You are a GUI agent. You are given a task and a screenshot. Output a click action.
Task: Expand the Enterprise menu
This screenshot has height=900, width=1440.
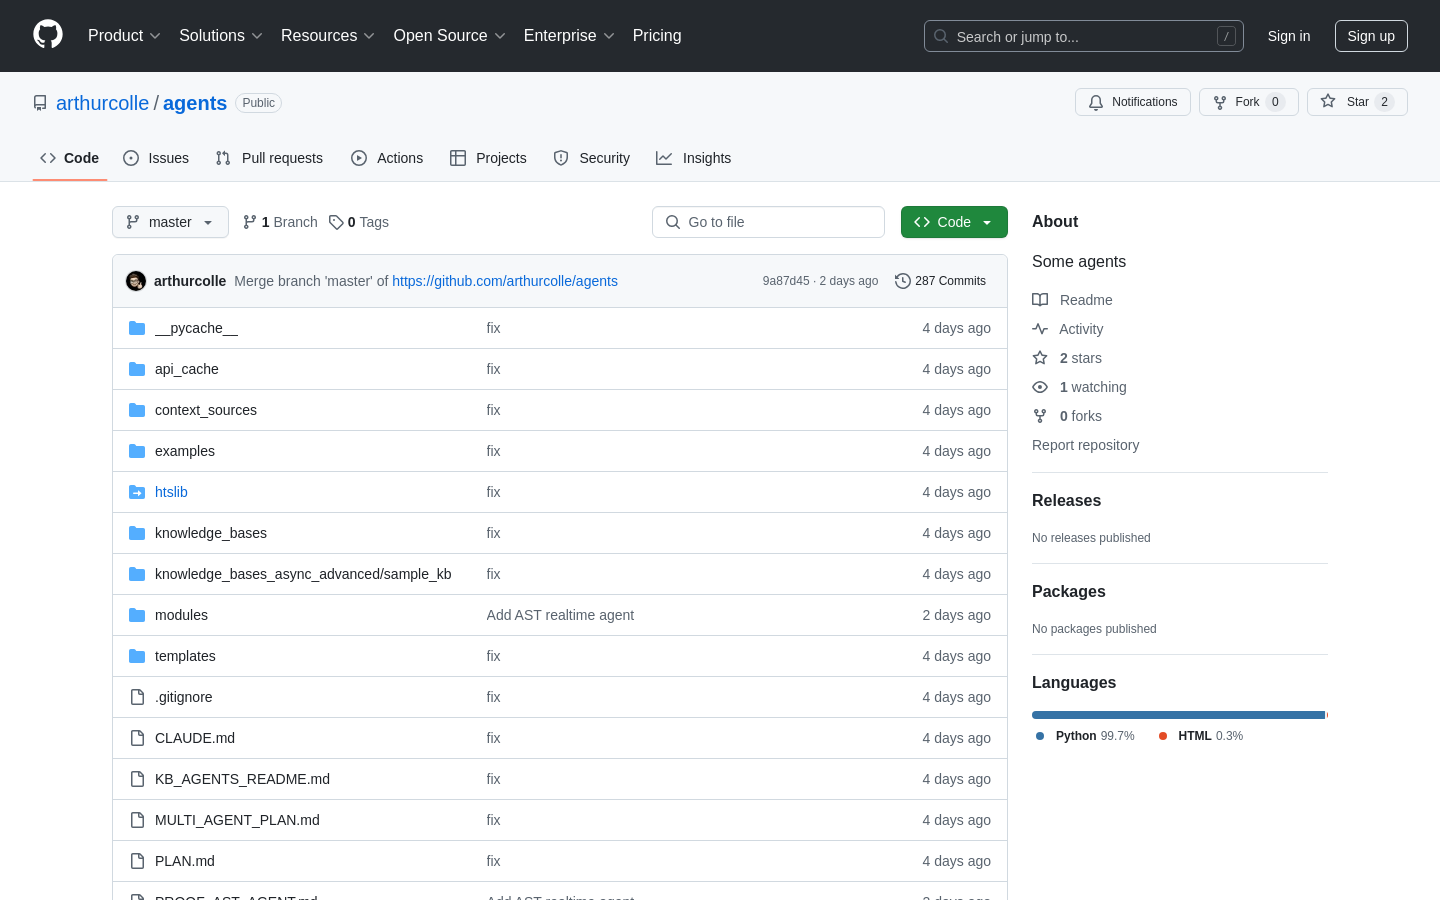(569, 36)
